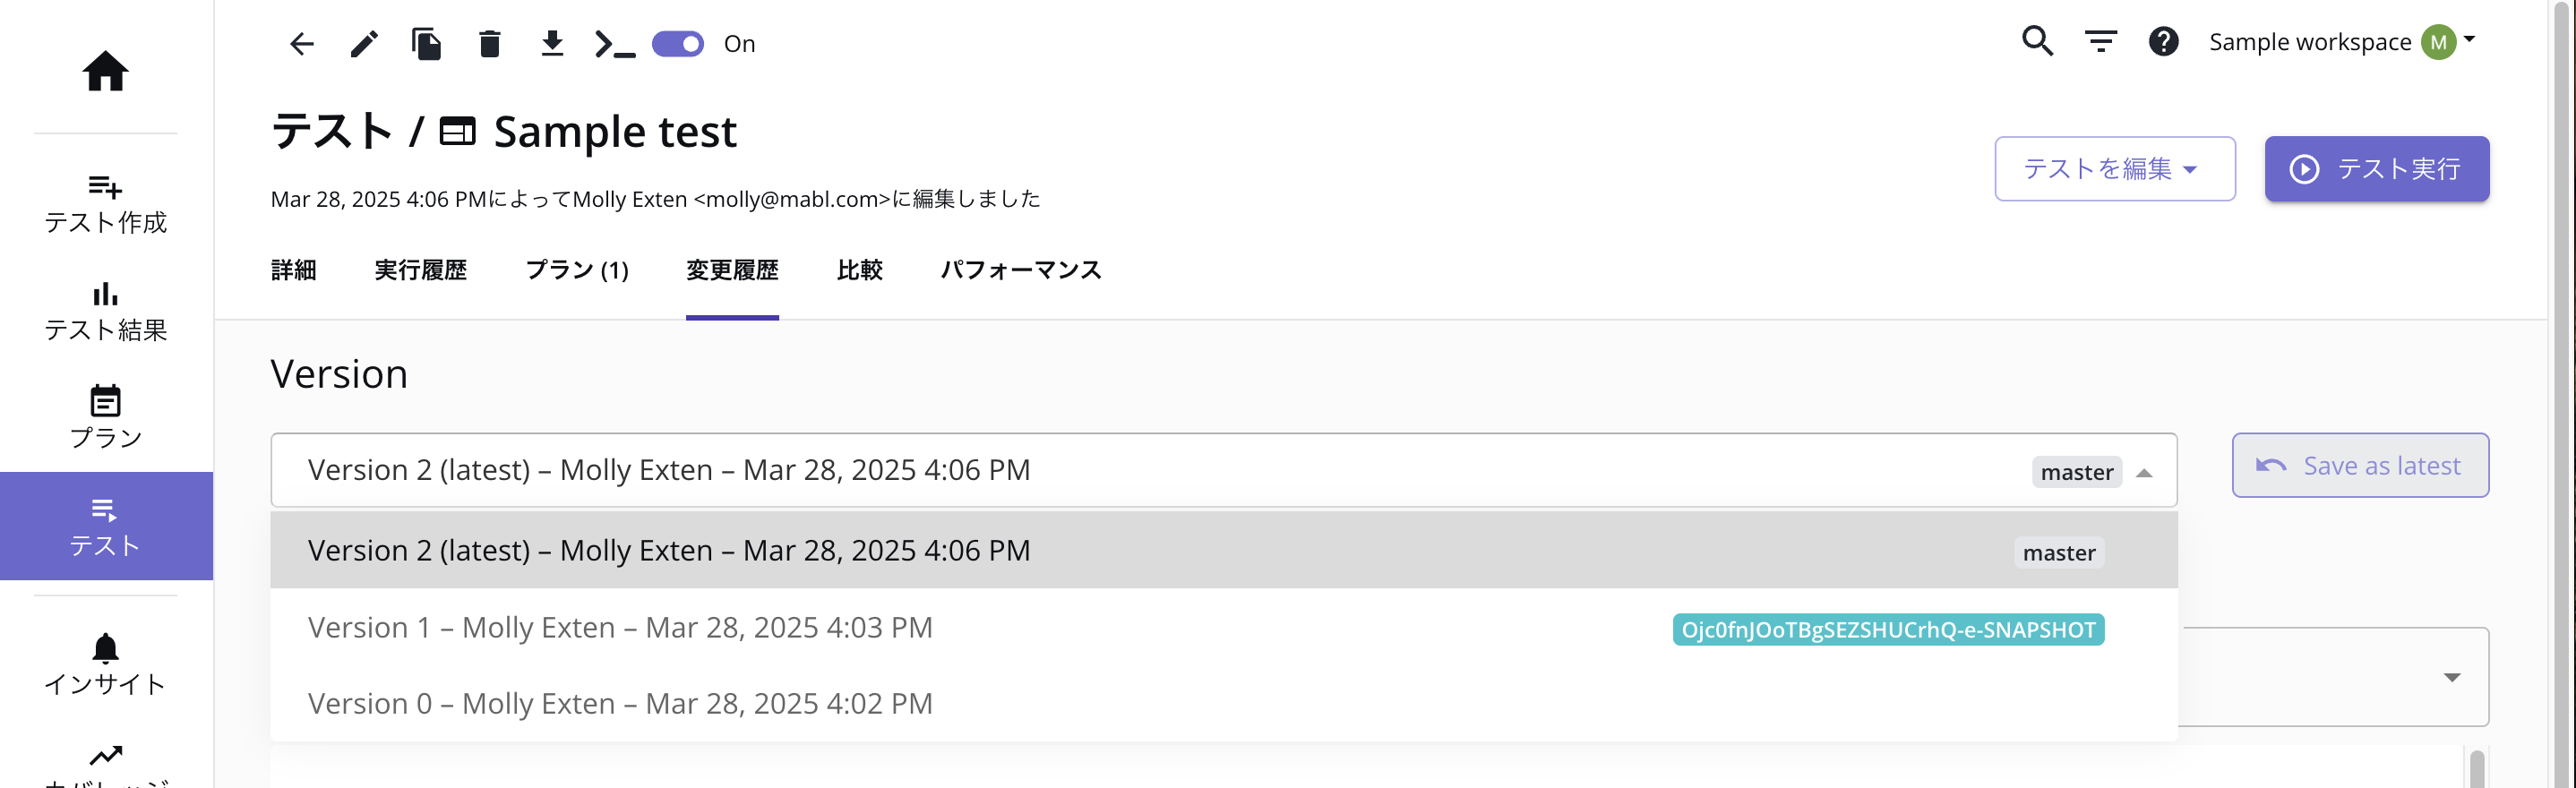Turn off the test On toggle
Image resolution: width=2576 pixels, height=788 pixels.
point(677,43)
